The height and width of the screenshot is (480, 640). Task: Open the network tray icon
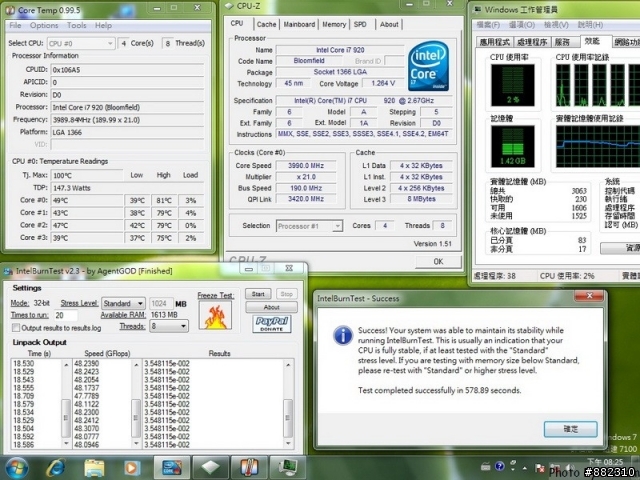554,467
